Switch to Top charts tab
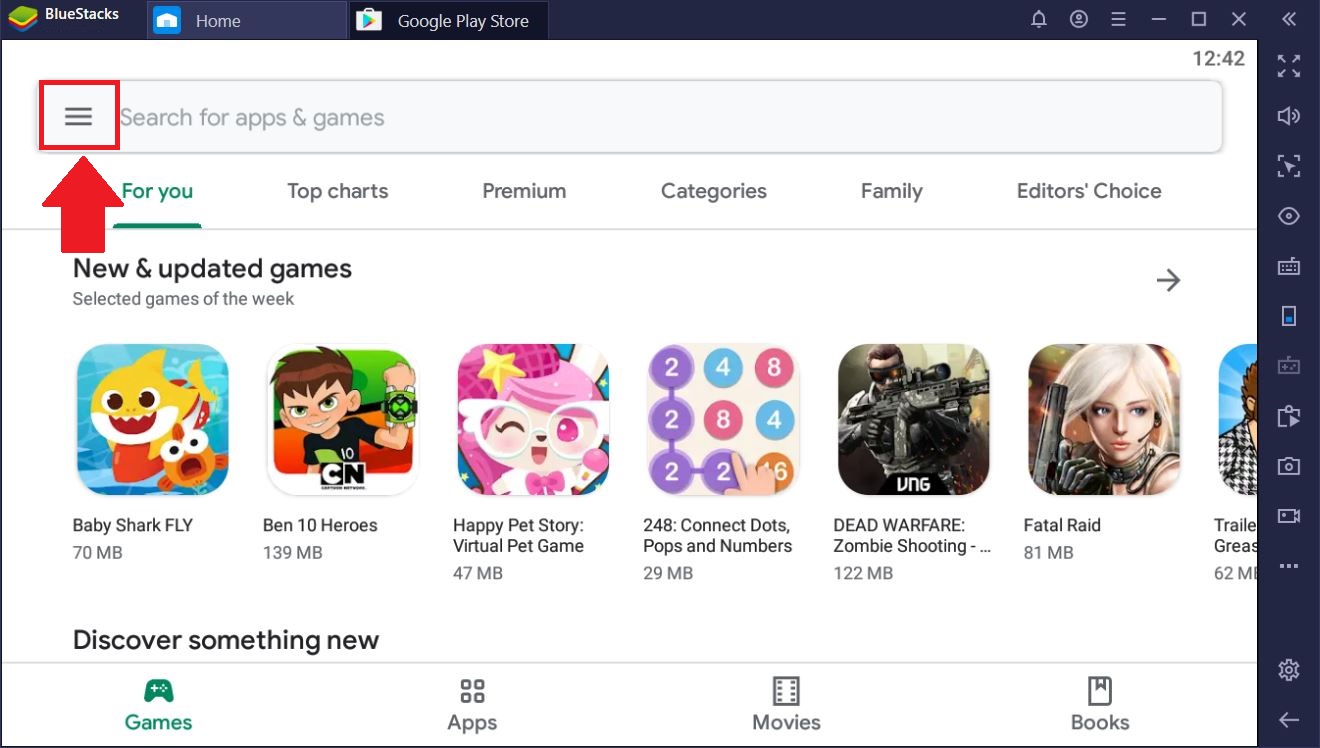The height and width of the screenshot is (748, 1320). click(337, 191)
